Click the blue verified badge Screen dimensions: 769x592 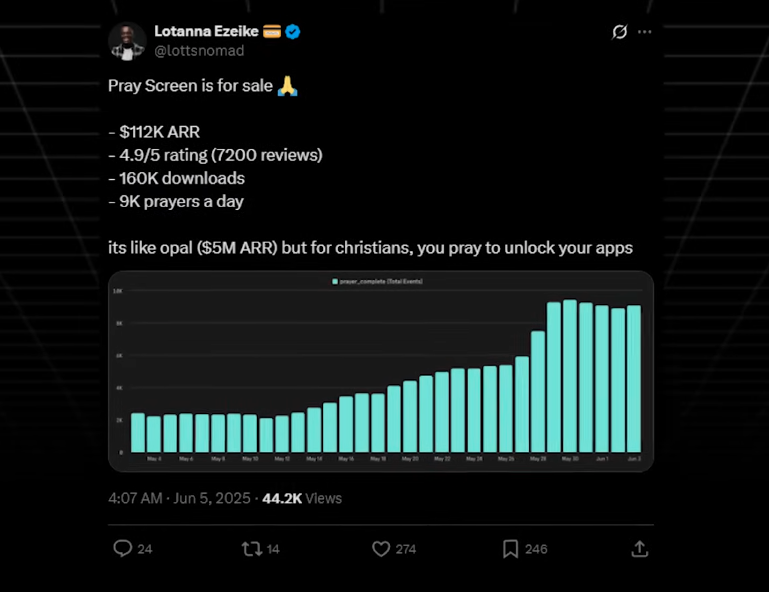[x=293, y=32]
